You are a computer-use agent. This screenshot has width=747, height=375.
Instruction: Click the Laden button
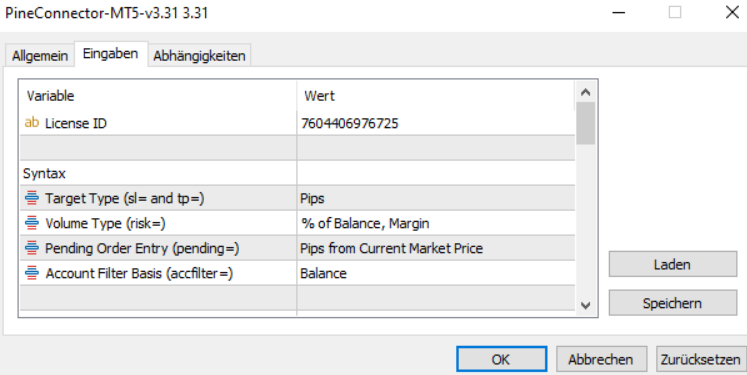pyautogui.click(x=672, y=264)
